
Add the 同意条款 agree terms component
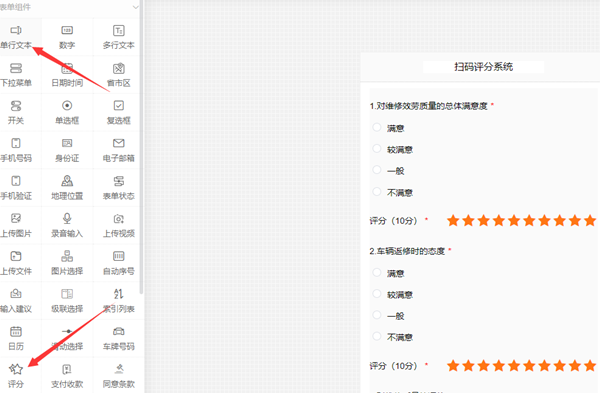118,376
